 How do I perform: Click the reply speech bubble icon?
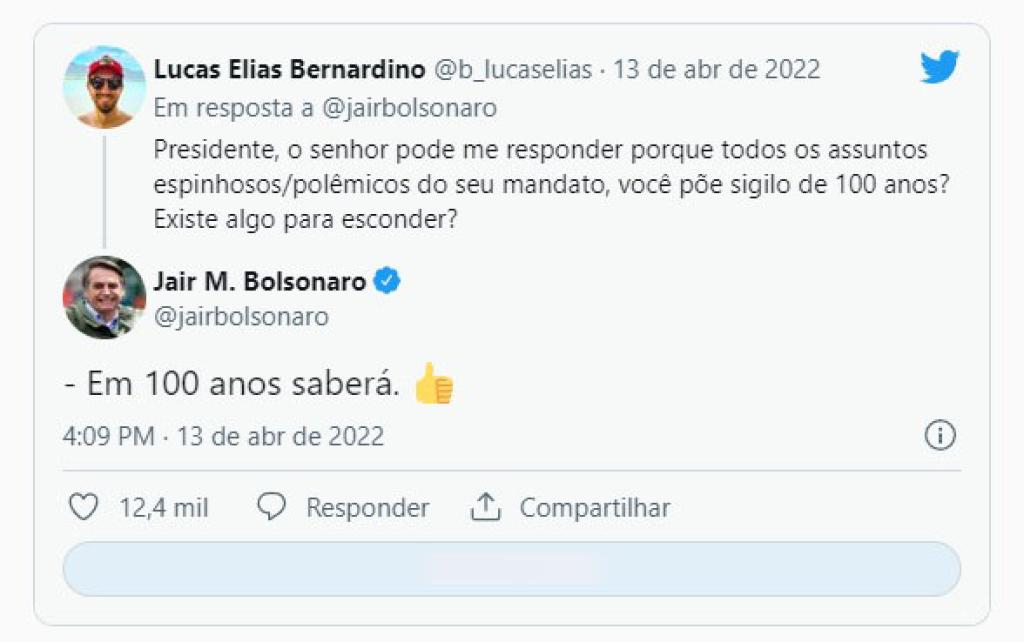[x=272, y=507]
